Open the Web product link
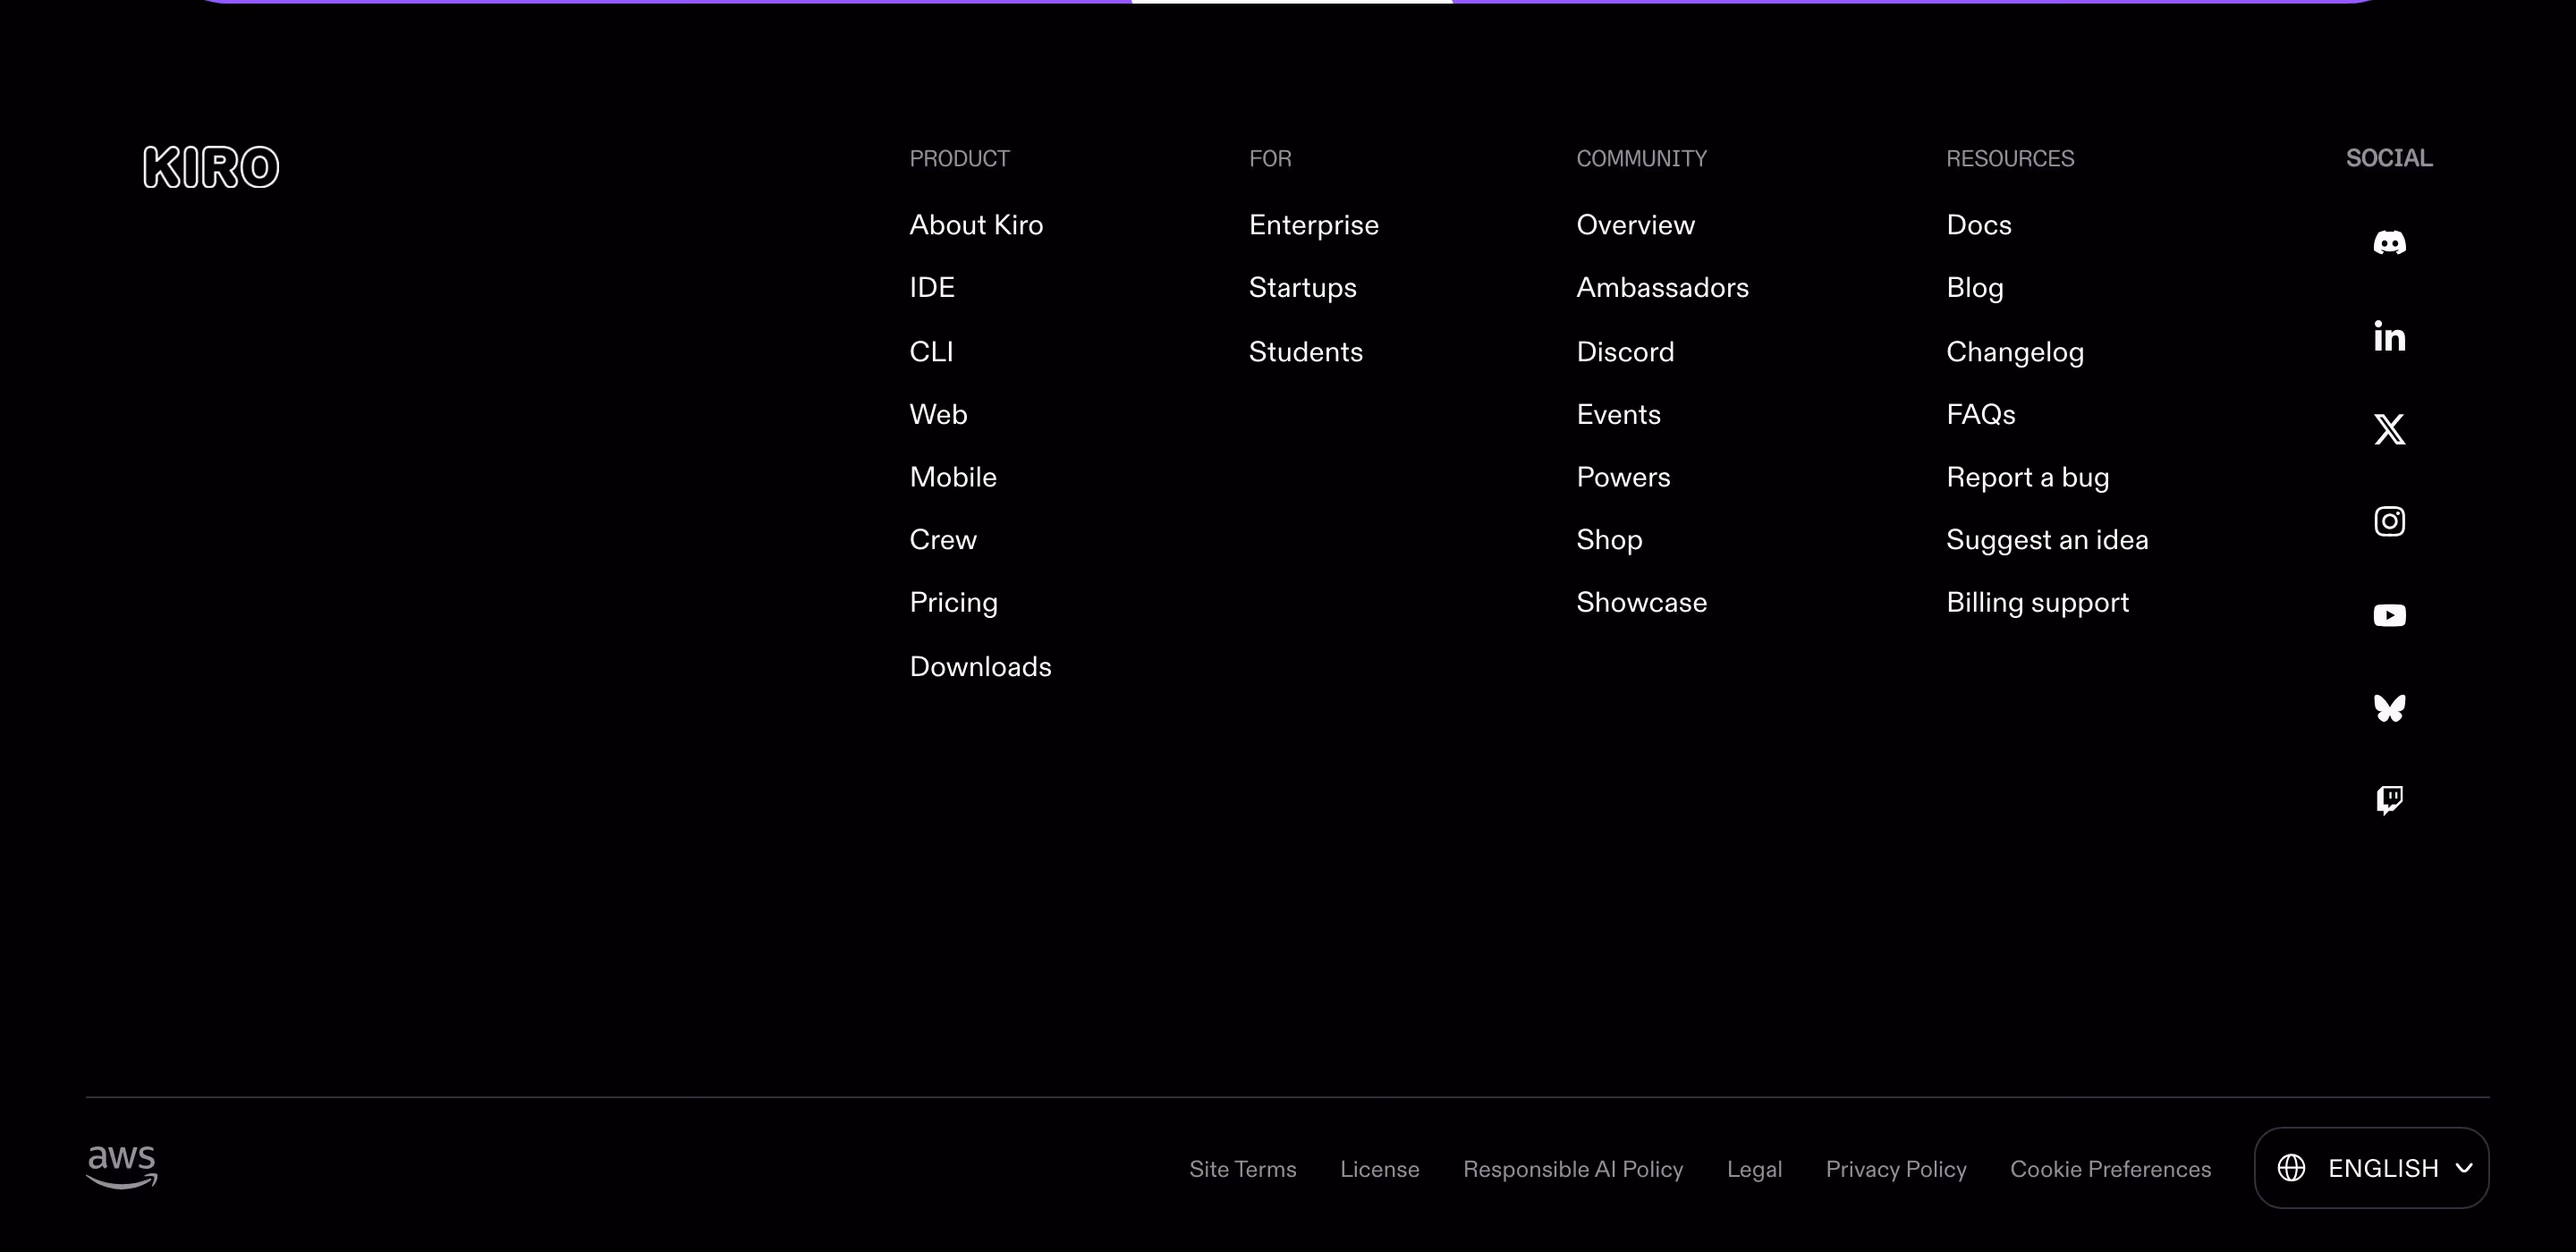This screenshot has height=1252, width=2576. tap(938, 415)
